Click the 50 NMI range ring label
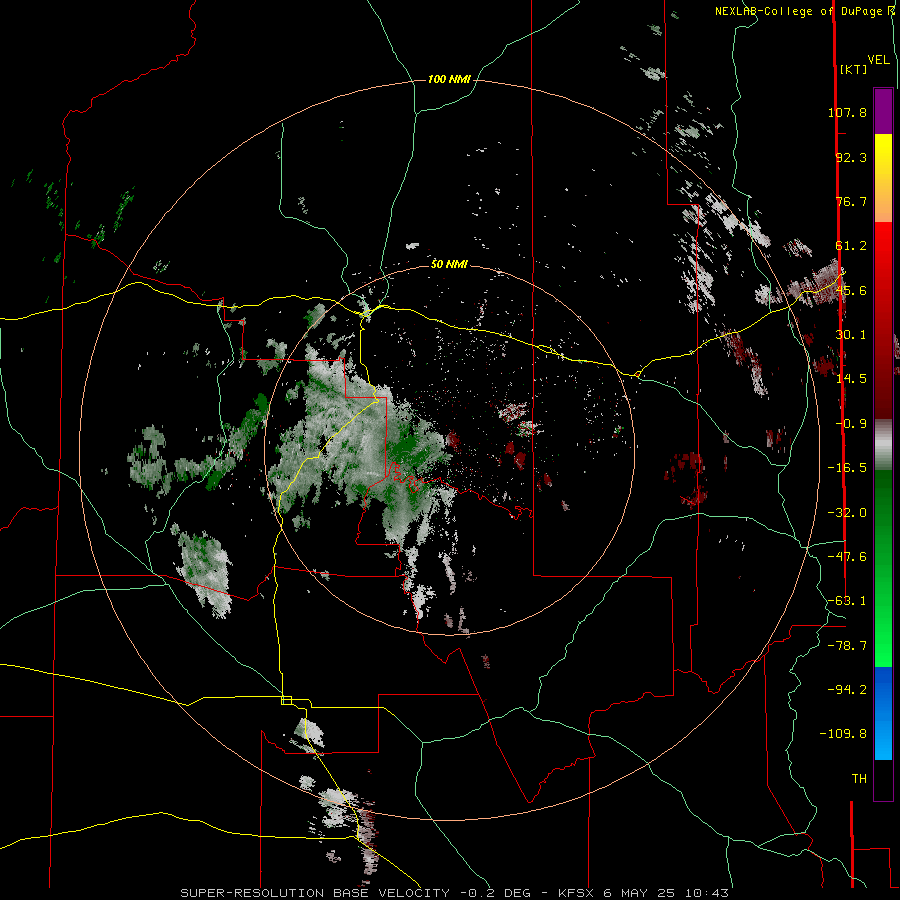This screenshot has height=900, width=900. click(x=449, y=264)
